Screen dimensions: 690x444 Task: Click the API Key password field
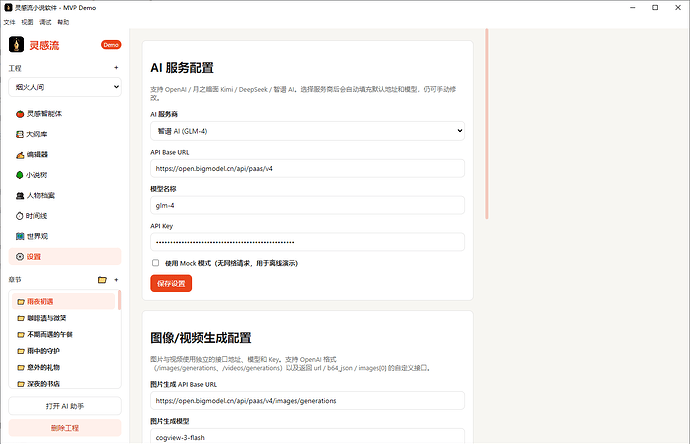point(308,242)
